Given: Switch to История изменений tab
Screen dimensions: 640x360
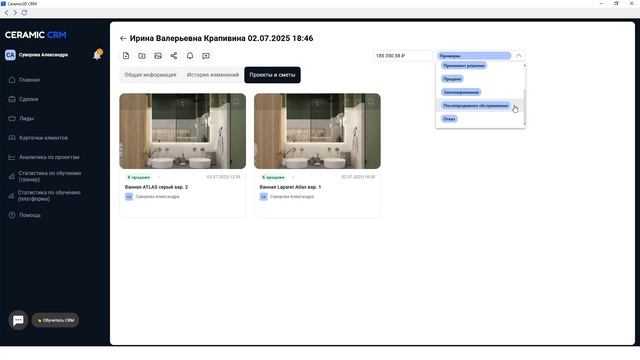Looking at the screenshot, I should pyautogui.click(x=213, y=75).
